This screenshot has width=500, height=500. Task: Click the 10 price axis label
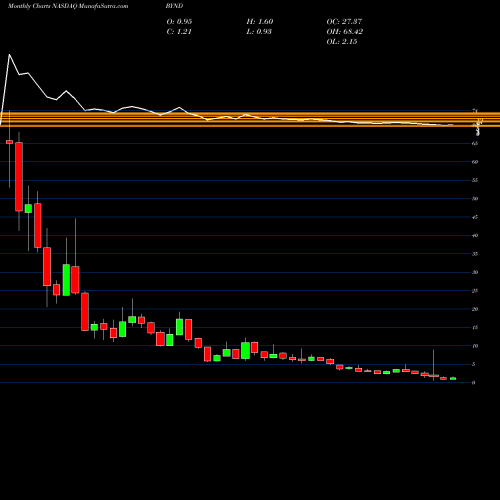click(x=475, y=346)
